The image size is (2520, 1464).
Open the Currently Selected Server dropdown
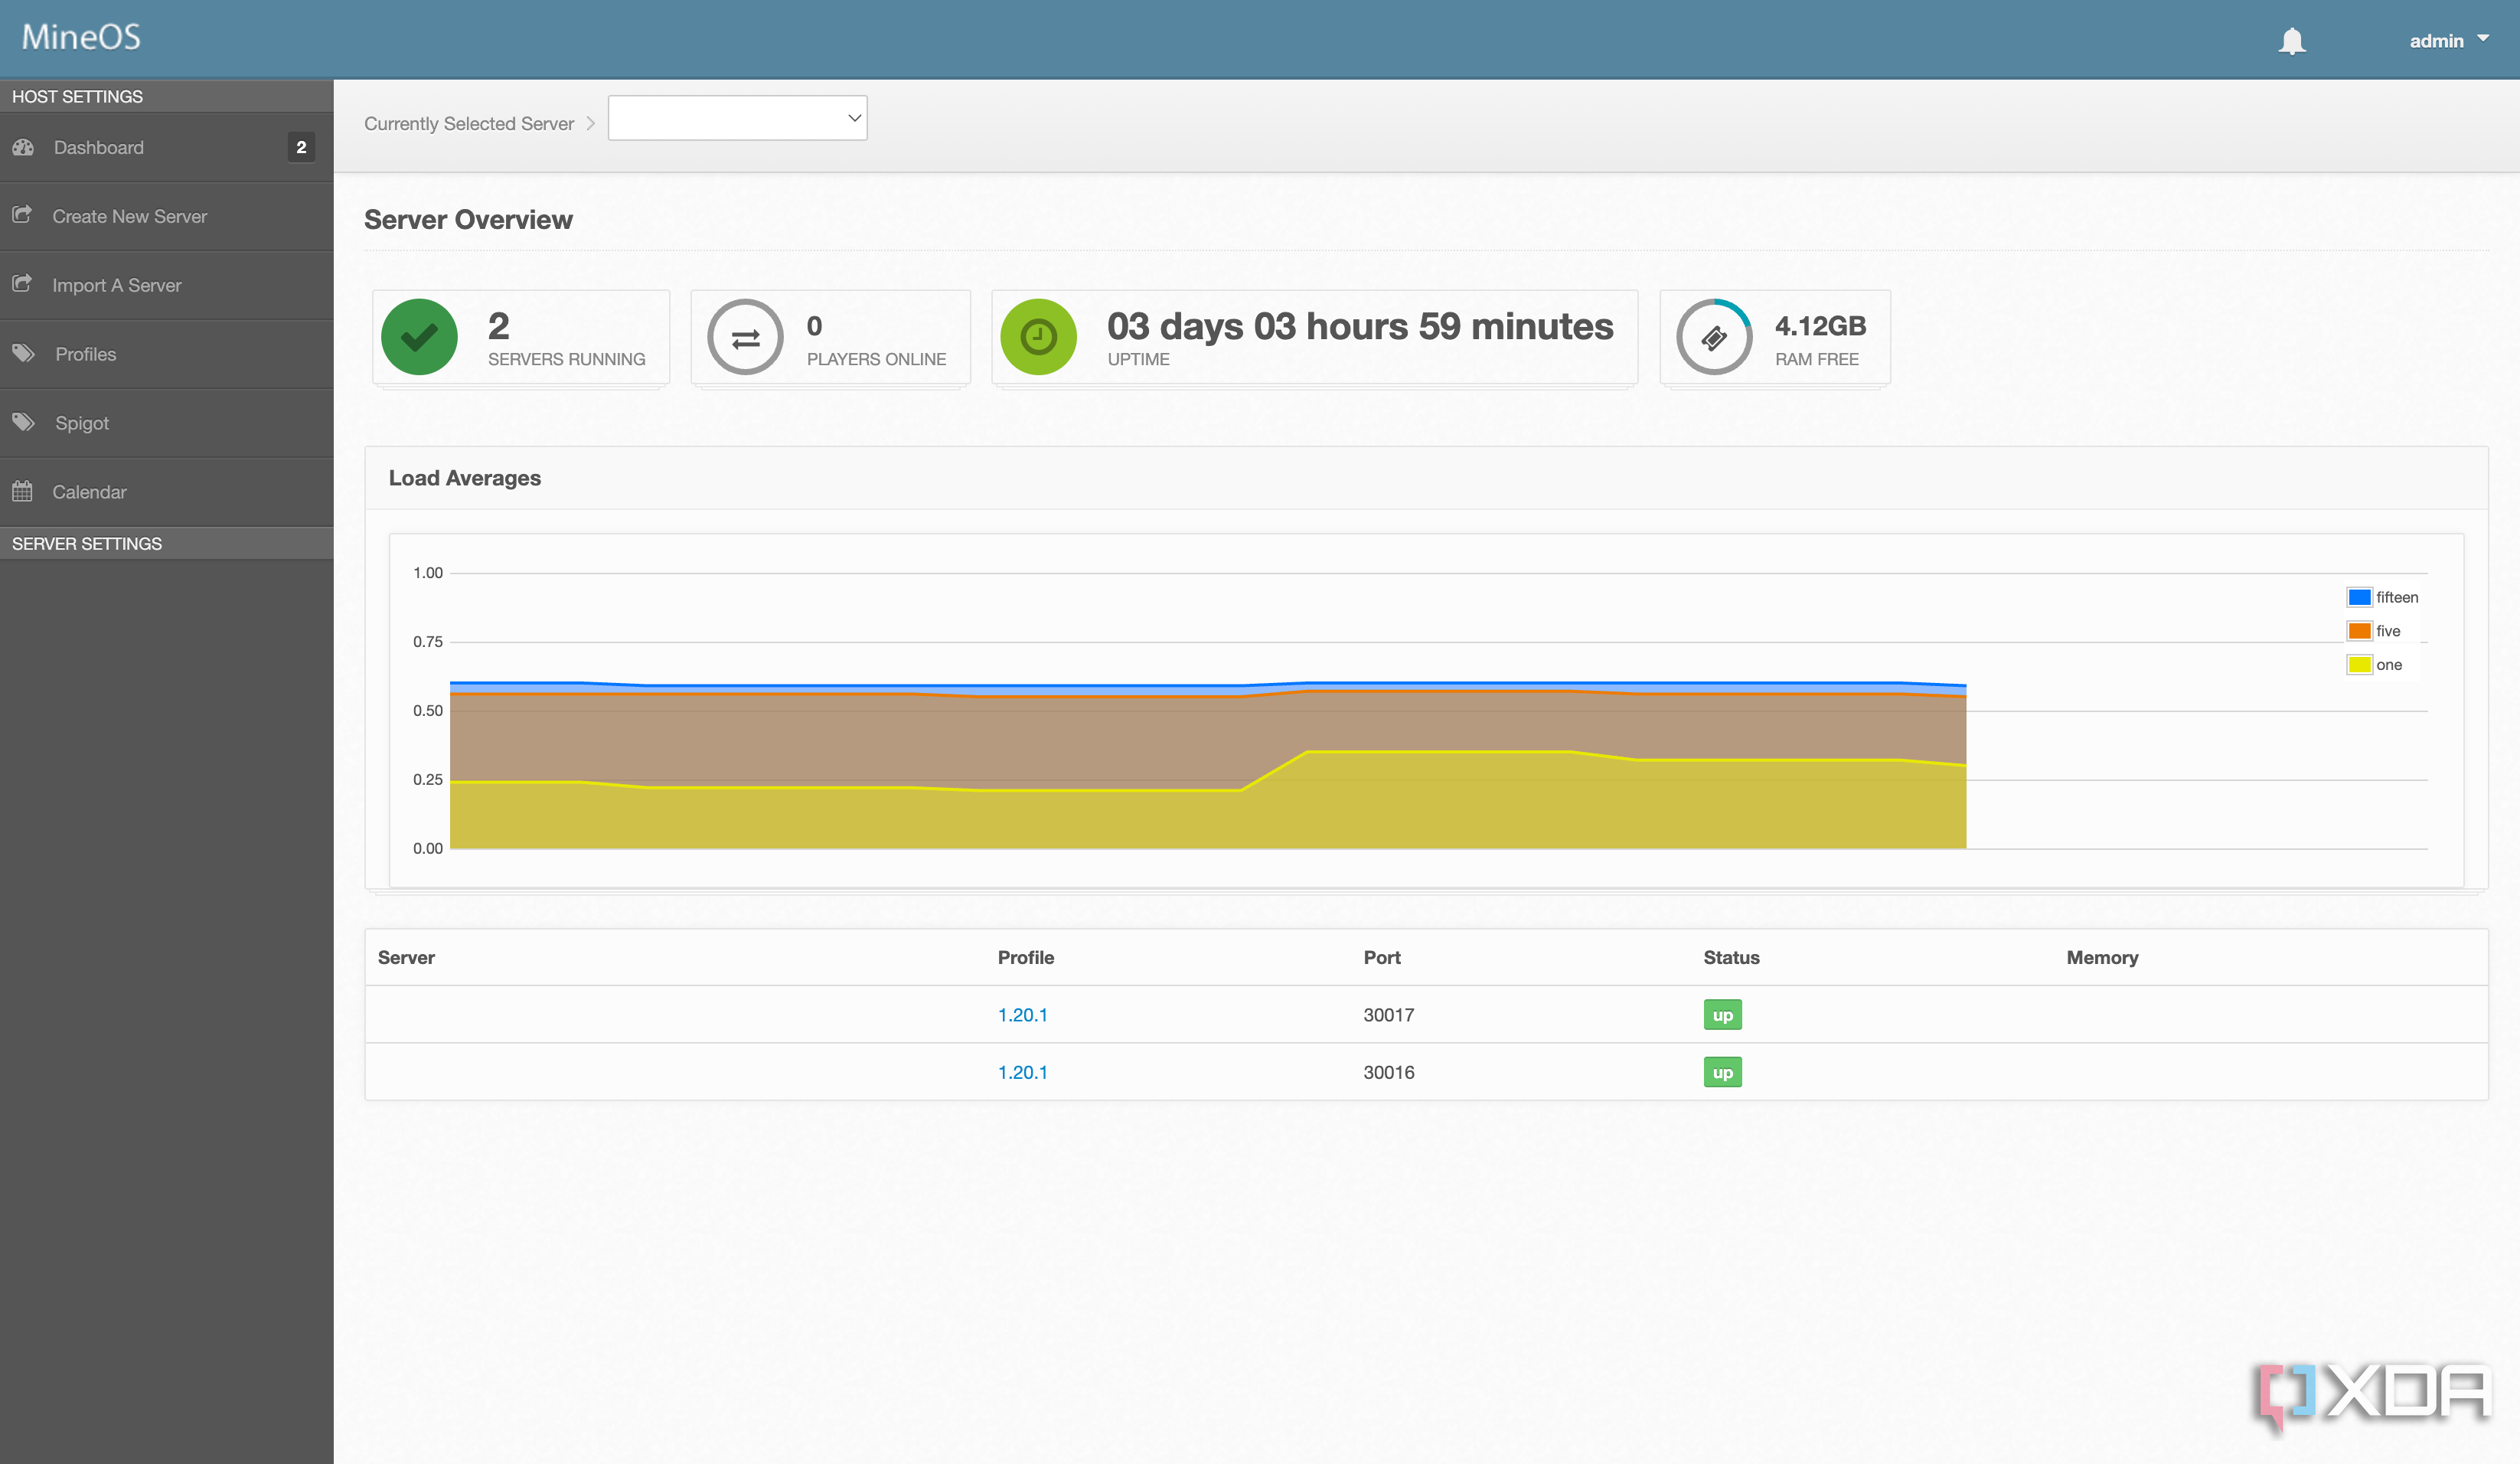(x=737, y=118)
